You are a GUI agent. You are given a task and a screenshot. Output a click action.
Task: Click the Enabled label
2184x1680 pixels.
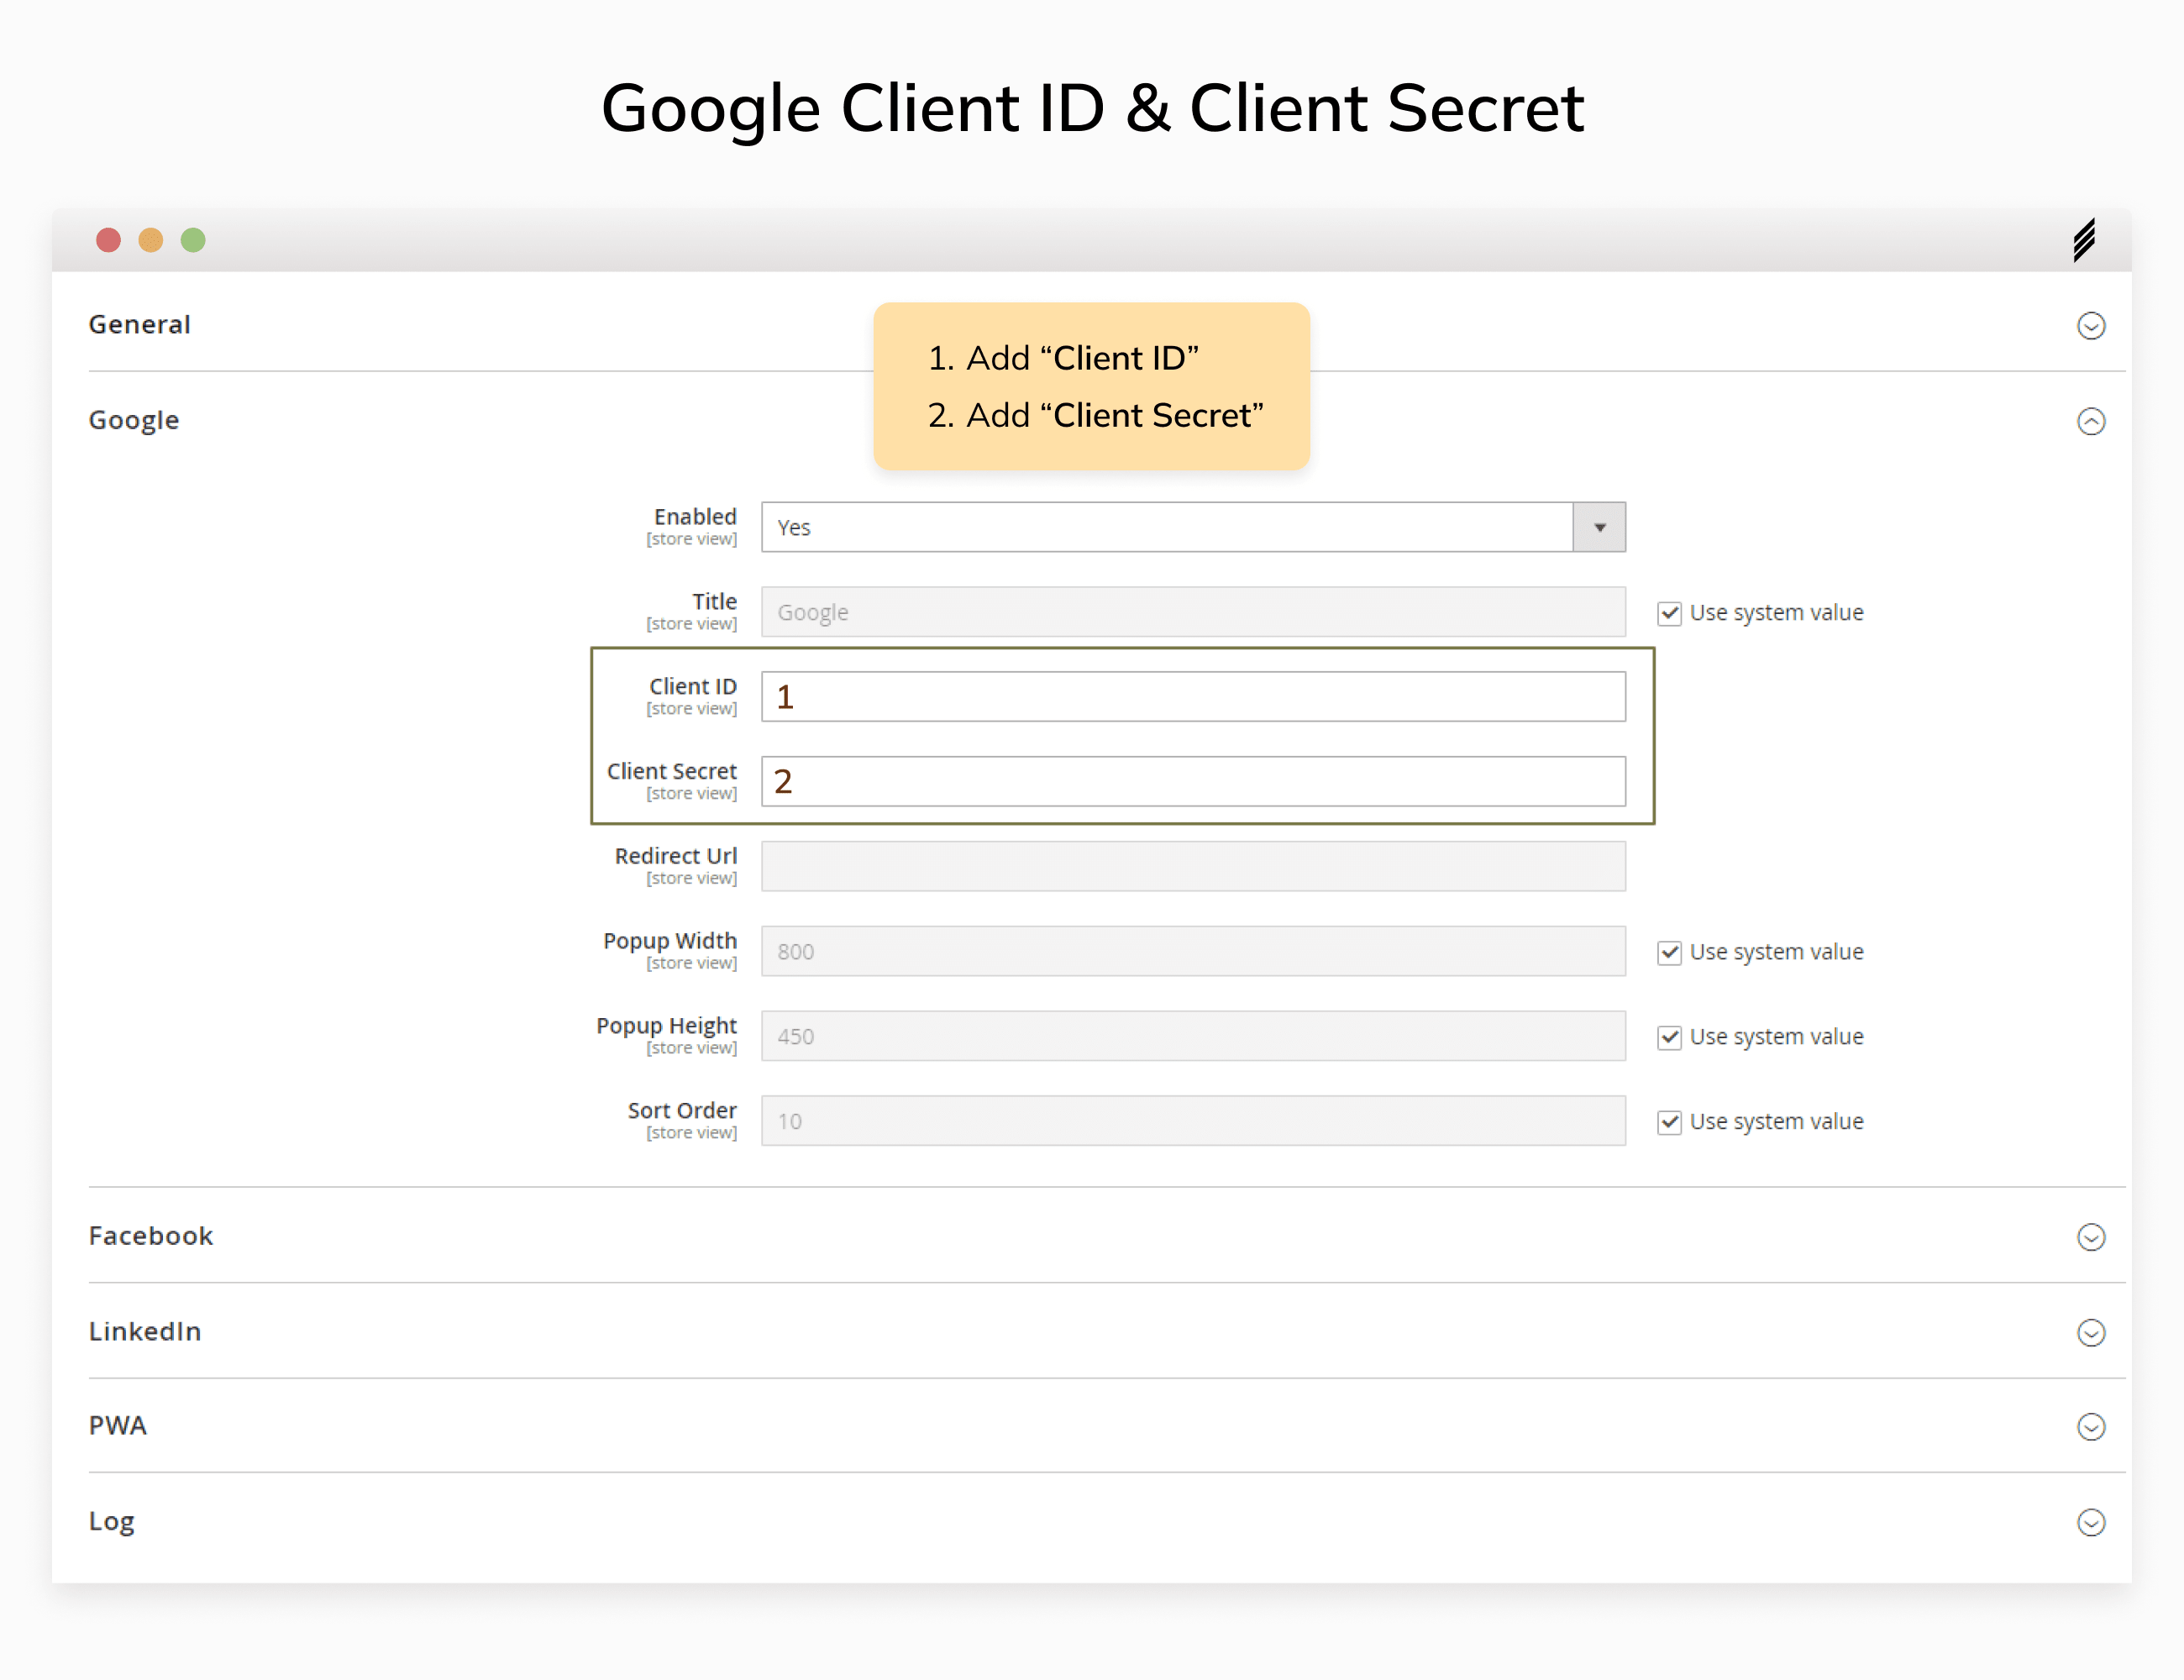[x=695, y=517]
